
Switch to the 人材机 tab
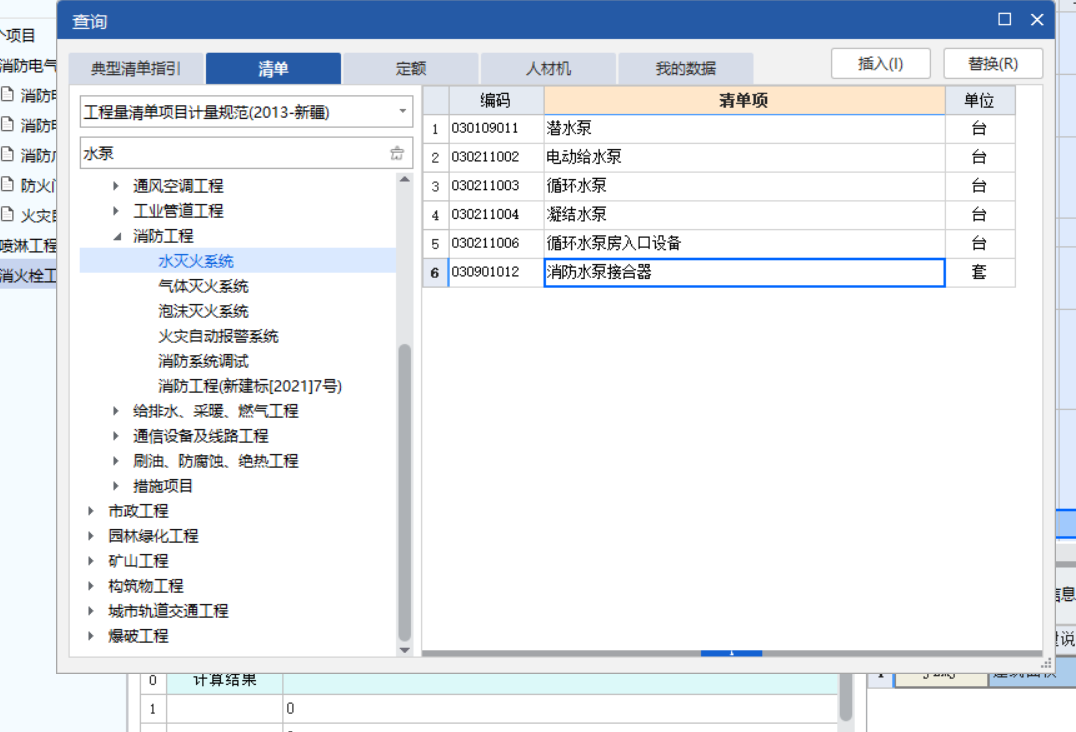point(547,68)
